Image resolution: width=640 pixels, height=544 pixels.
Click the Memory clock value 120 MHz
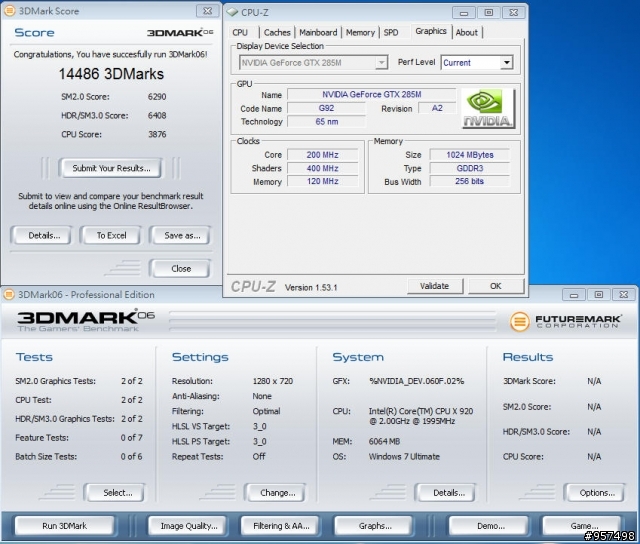(x=322, y=181)
